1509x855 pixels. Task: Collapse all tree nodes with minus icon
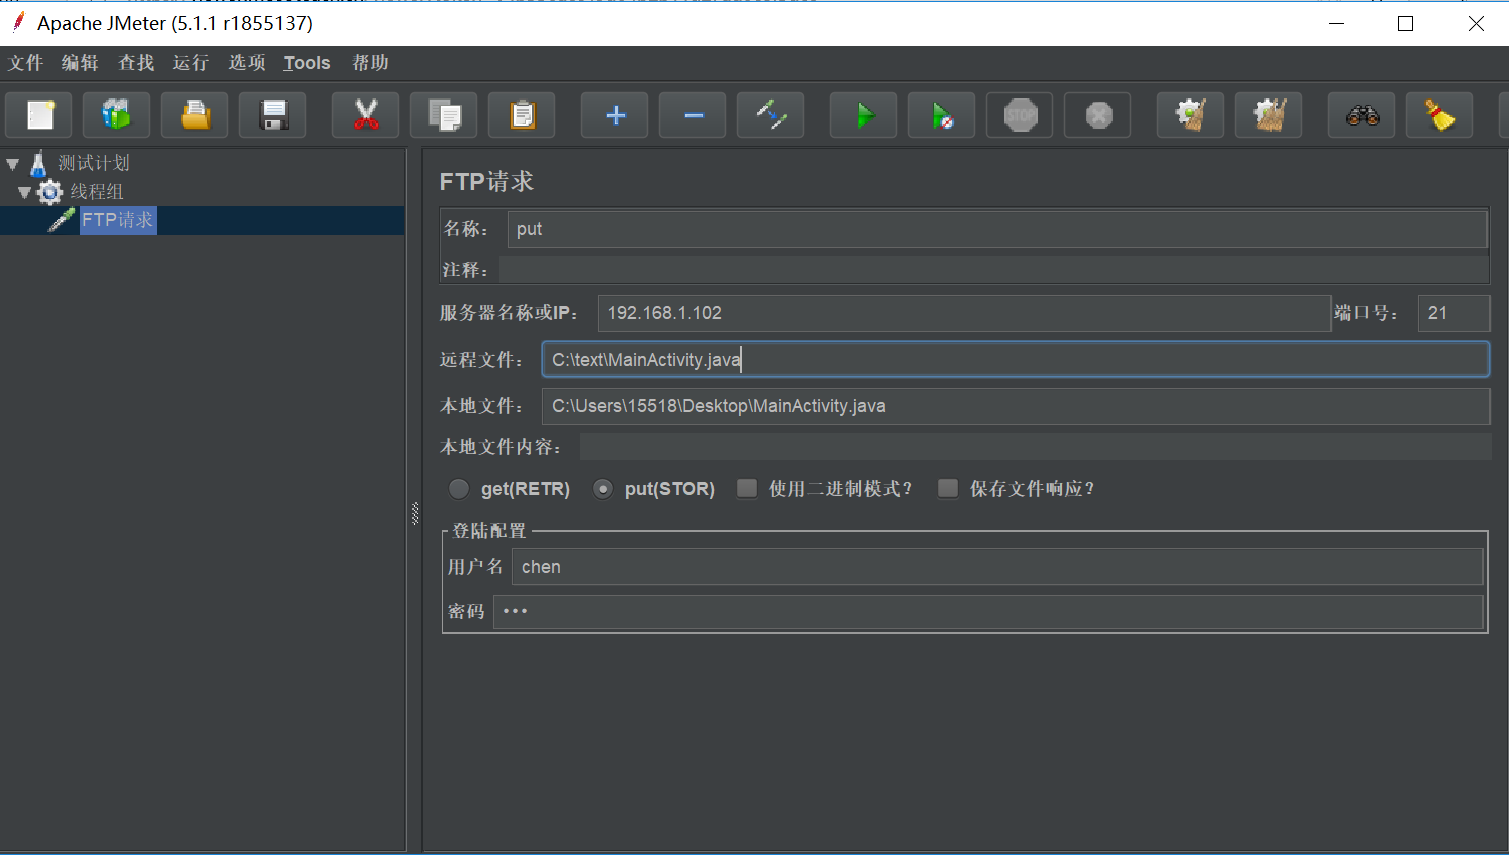[x=693, y=116]
